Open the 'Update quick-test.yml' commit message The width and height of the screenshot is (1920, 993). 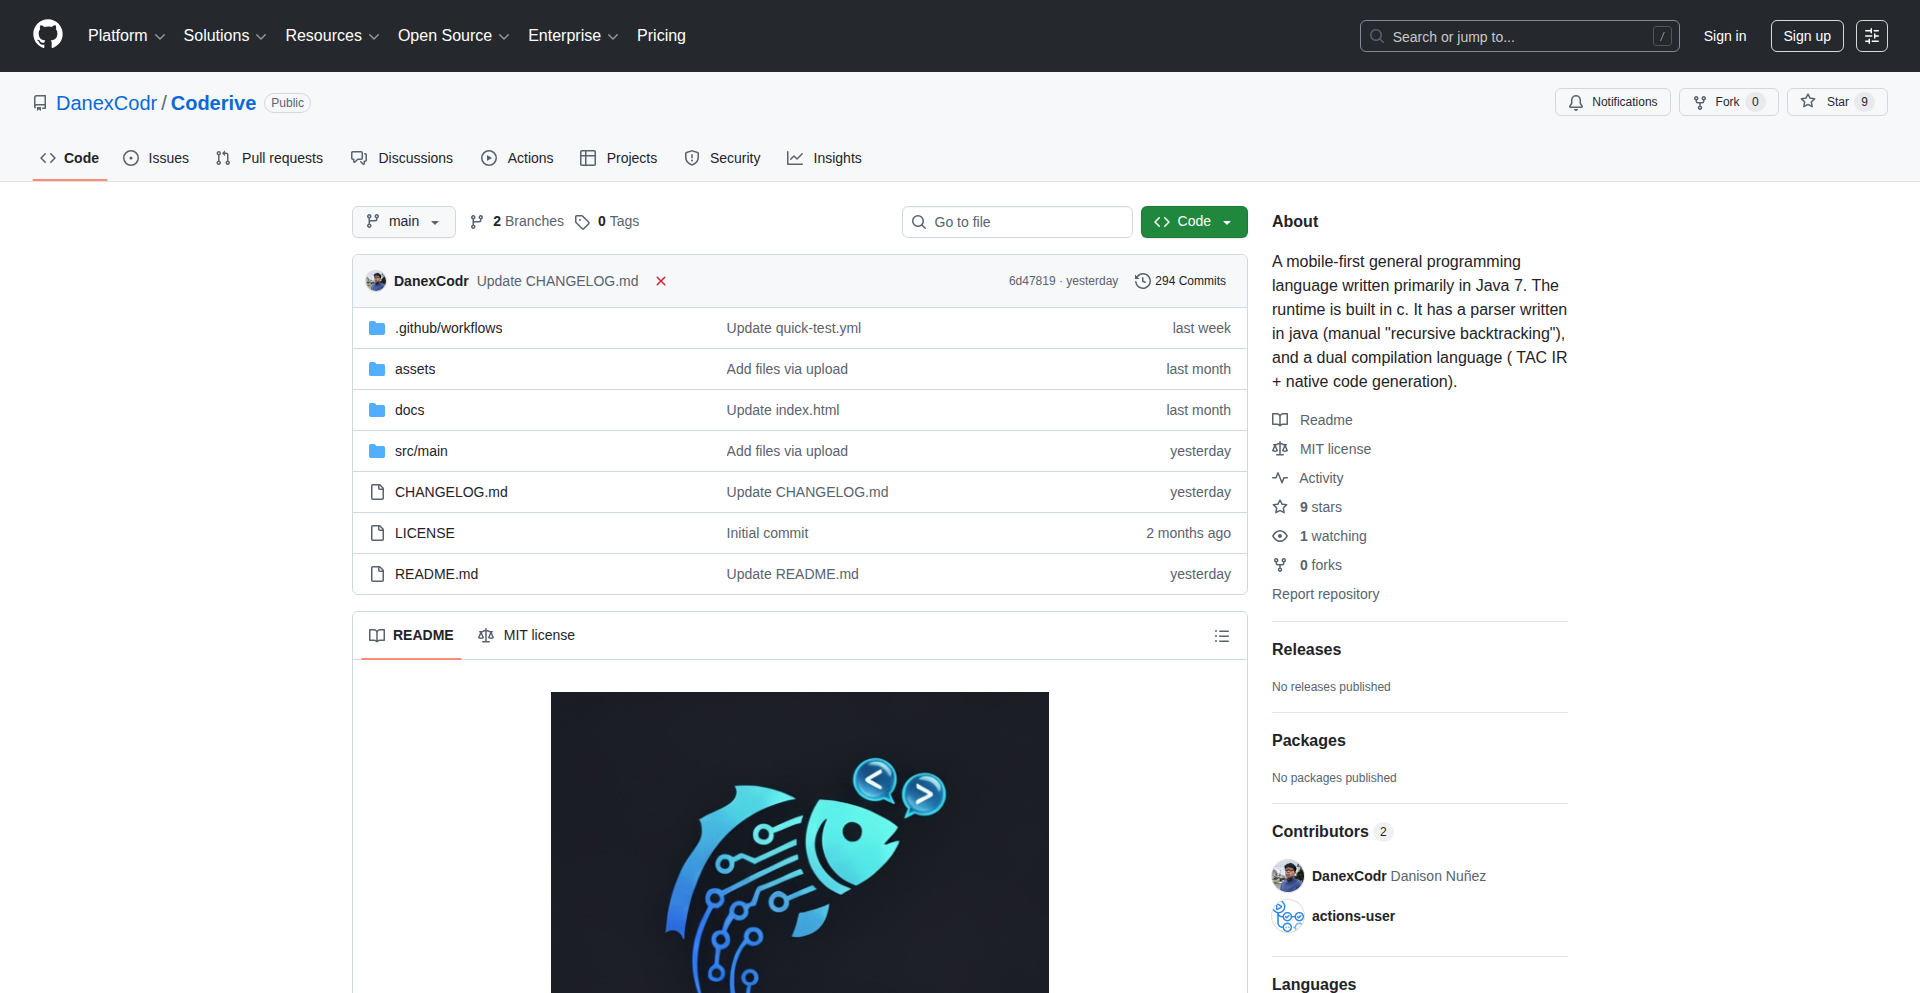click(794, 328)
